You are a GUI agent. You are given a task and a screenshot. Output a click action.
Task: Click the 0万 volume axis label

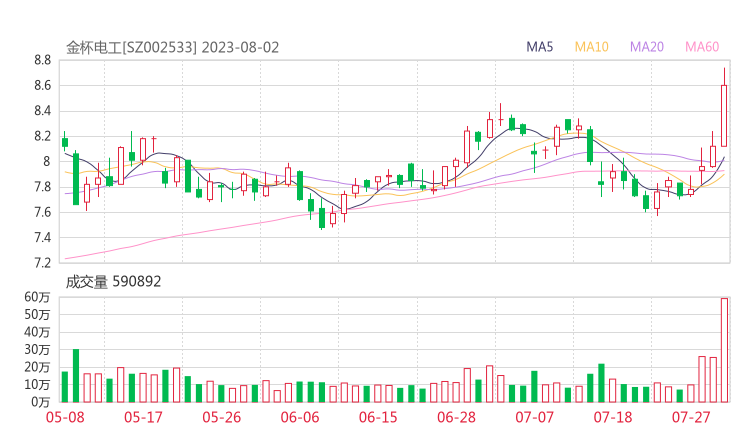(x=41, y=402)
